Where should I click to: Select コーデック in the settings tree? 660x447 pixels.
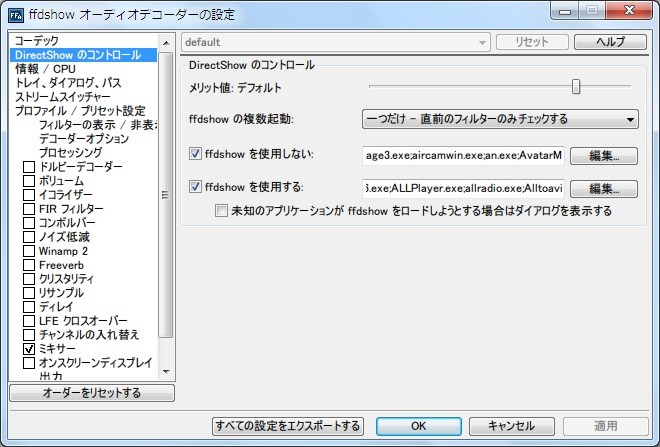[37, 41]
